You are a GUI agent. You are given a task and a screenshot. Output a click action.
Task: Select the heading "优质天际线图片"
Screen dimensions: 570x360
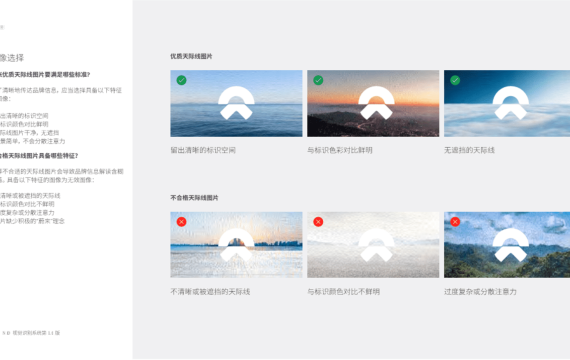click(191, 56)
